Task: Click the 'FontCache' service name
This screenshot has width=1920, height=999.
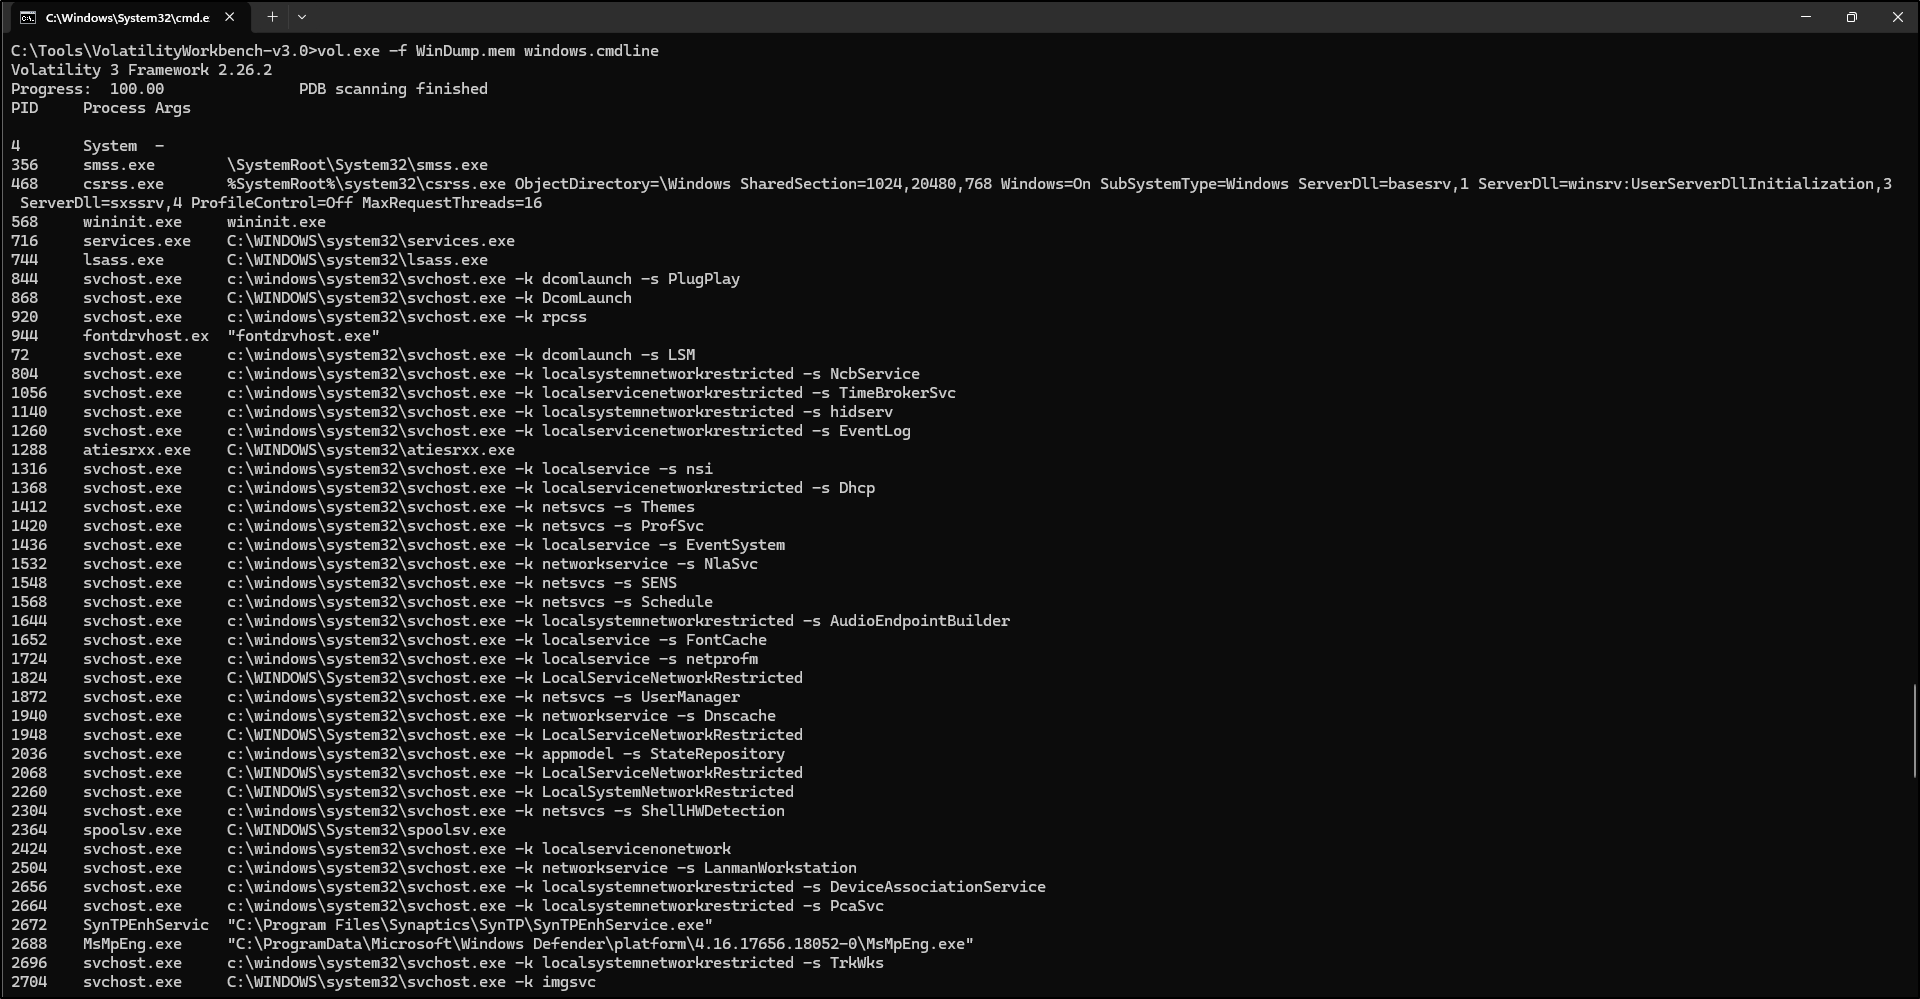Action: [726, 640]
